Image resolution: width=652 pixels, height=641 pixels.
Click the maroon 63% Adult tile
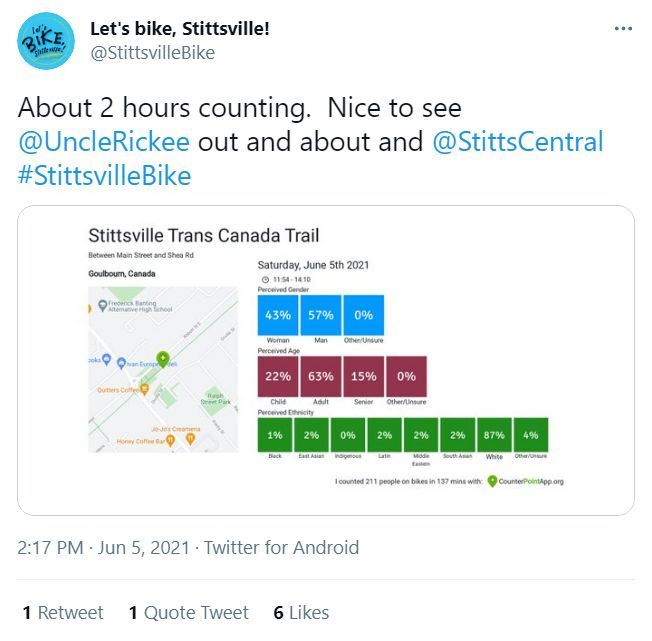(x=321, y=376)
